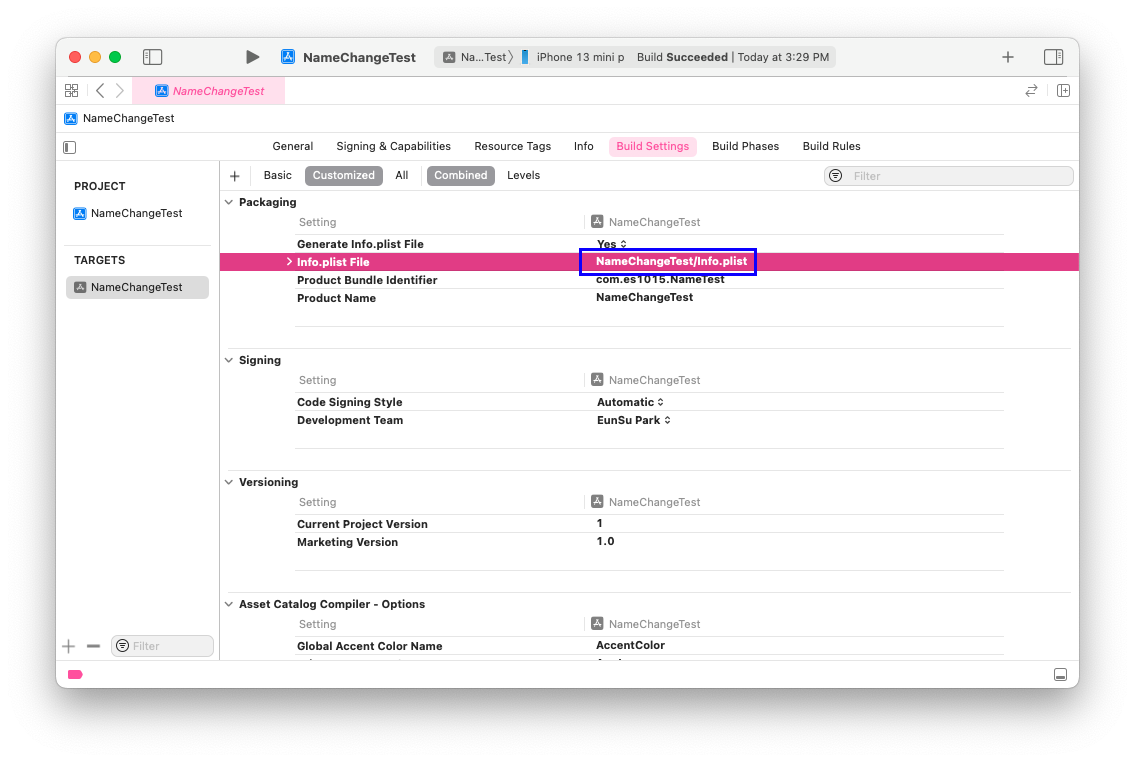Click com.es1015.NameTest bundle identifier value

pyautogui.click(x=660, y=279)
